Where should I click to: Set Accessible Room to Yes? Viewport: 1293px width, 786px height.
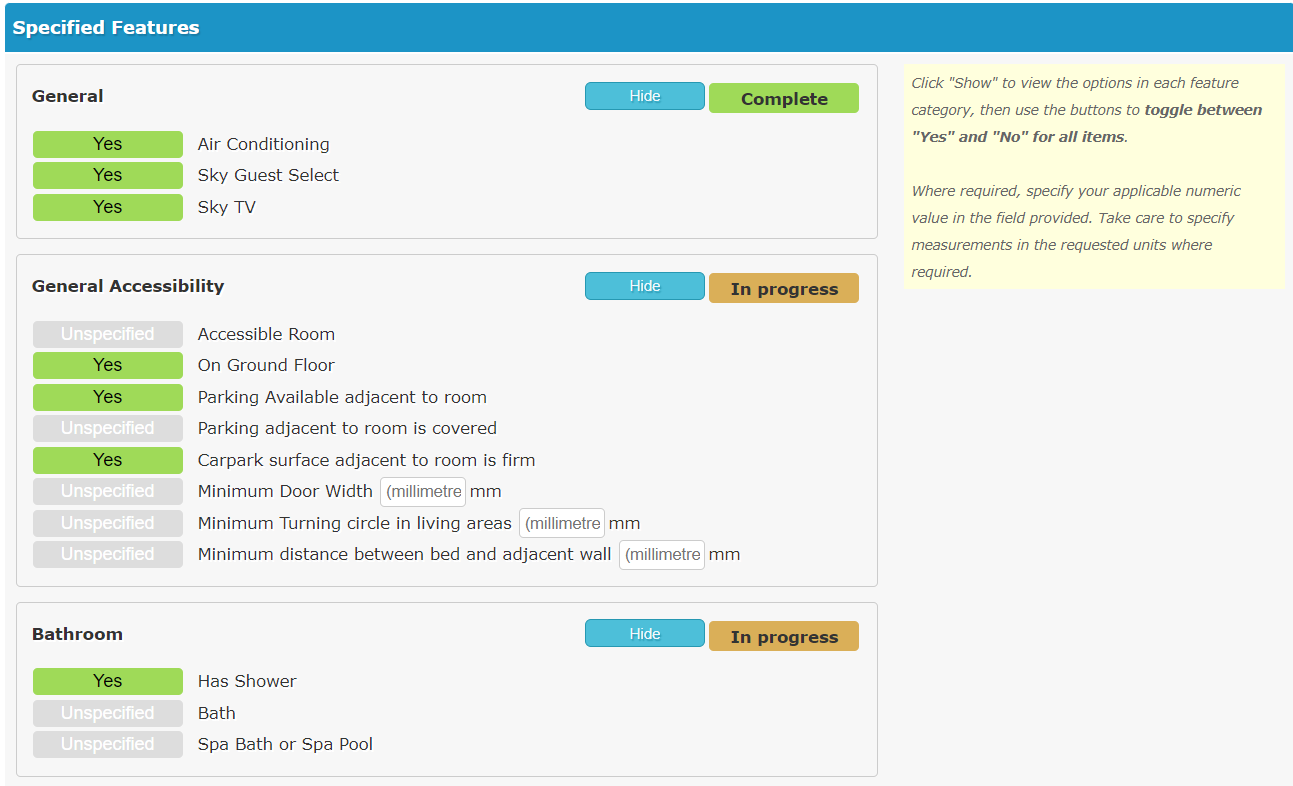tap(107, 334)
